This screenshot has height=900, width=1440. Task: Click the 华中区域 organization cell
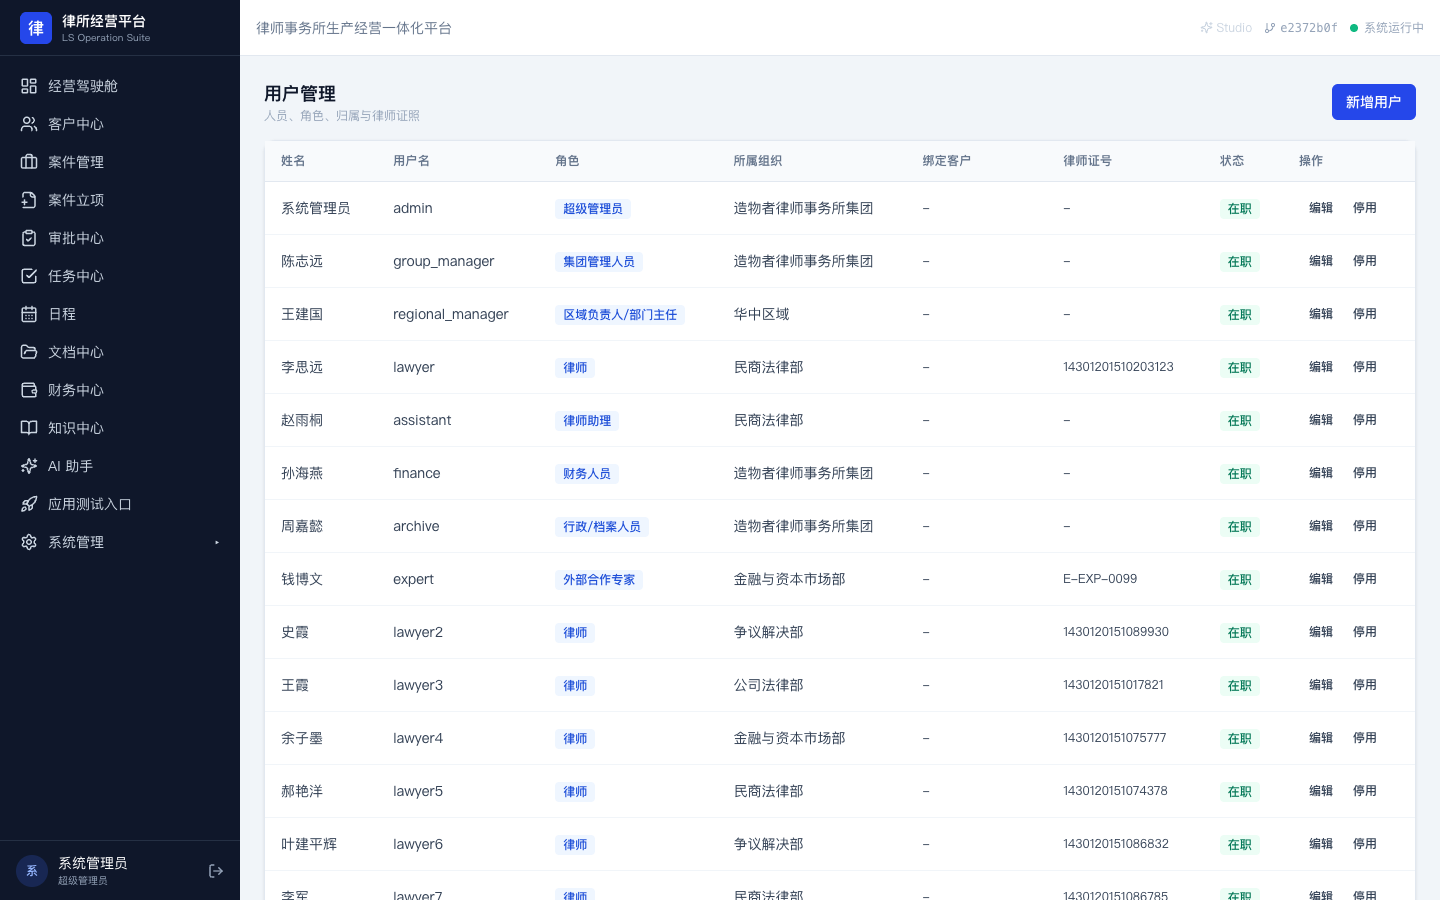(x=761, y=314)
